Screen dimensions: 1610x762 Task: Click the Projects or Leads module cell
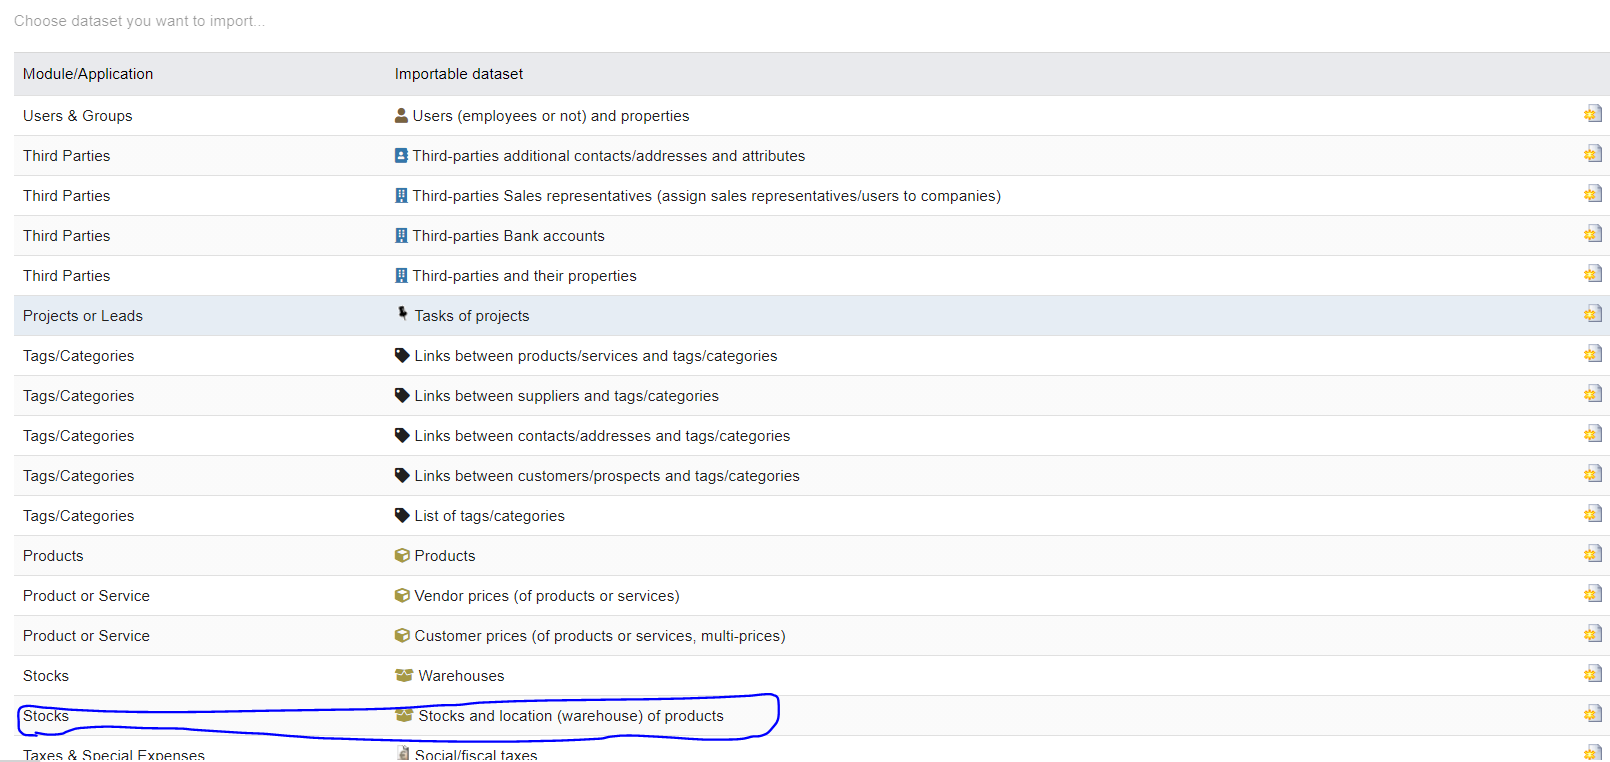[83, 316]
